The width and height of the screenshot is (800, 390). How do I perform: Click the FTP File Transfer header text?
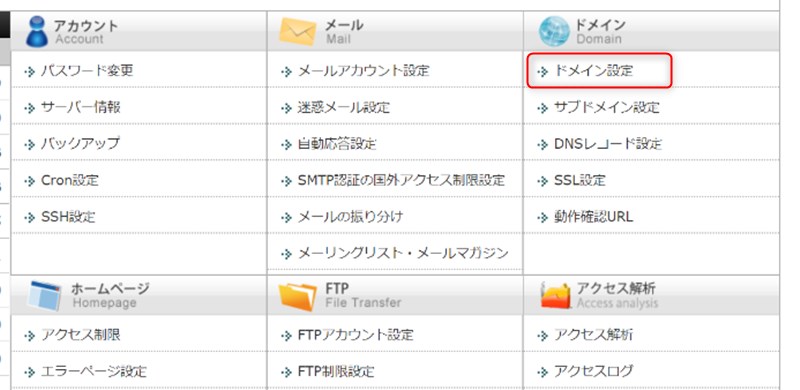[363, 296]
